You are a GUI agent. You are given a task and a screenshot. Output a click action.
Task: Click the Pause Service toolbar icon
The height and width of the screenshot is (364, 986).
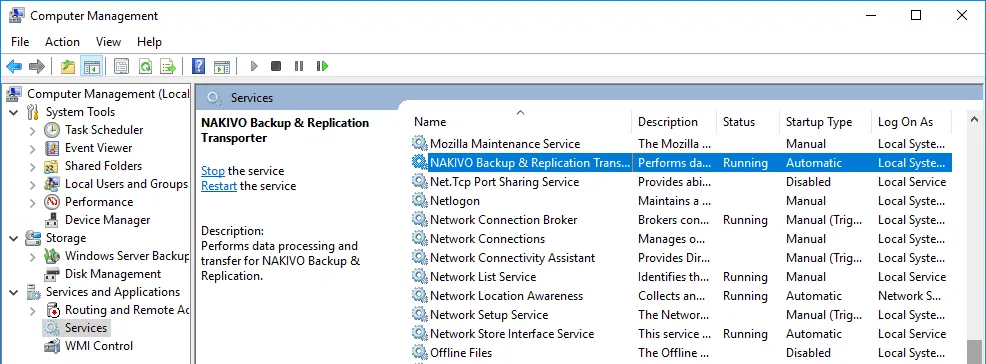(299, 66)
